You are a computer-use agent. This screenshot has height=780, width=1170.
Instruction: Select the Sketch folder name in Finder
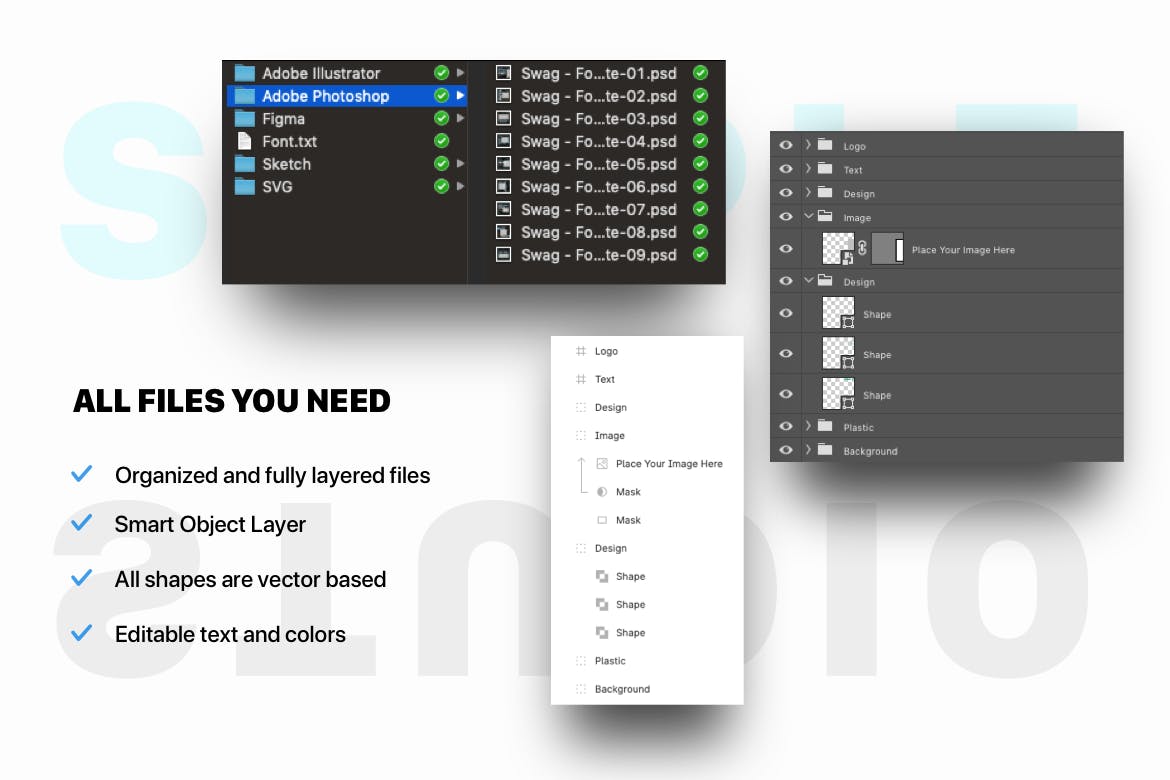287,164
